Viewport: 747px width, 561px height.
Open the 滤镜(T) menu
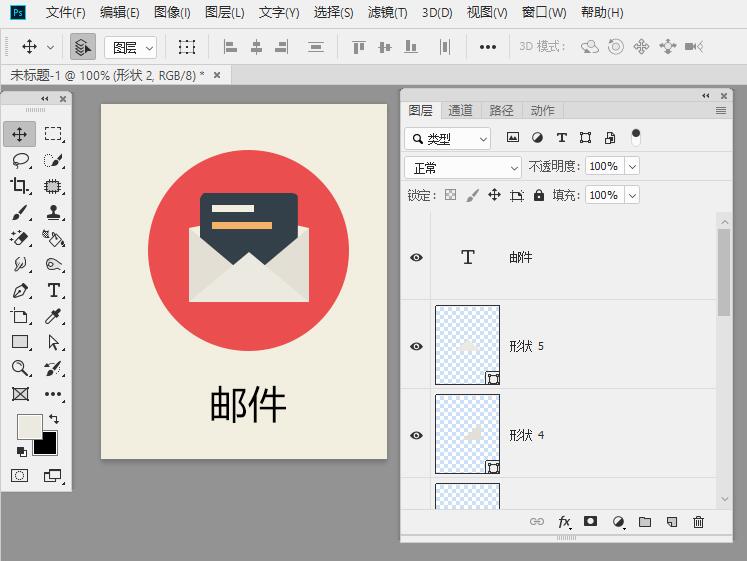pyautogui.click(x=387, y=13)
